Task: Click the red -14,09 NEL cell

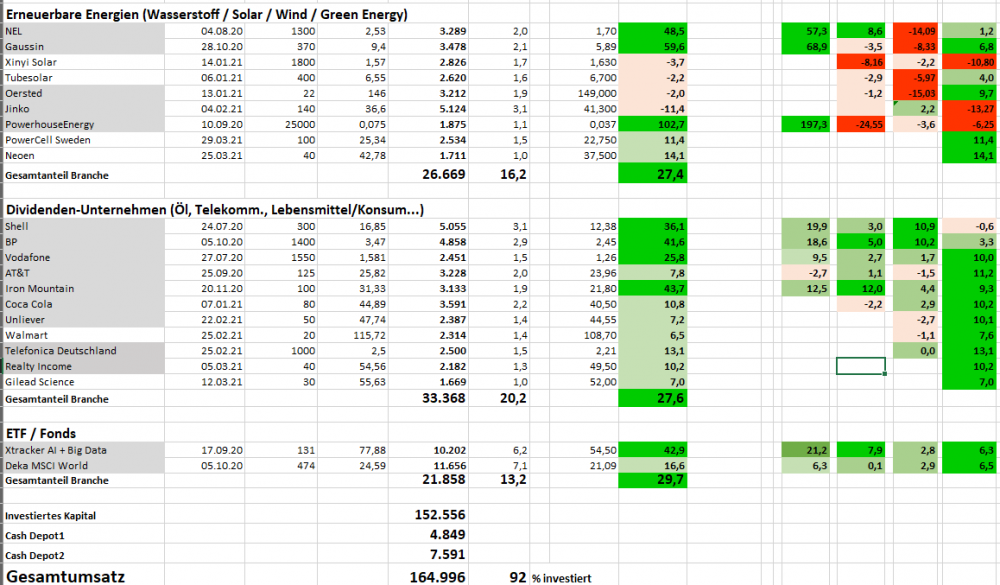Action: tap(916, 31)
